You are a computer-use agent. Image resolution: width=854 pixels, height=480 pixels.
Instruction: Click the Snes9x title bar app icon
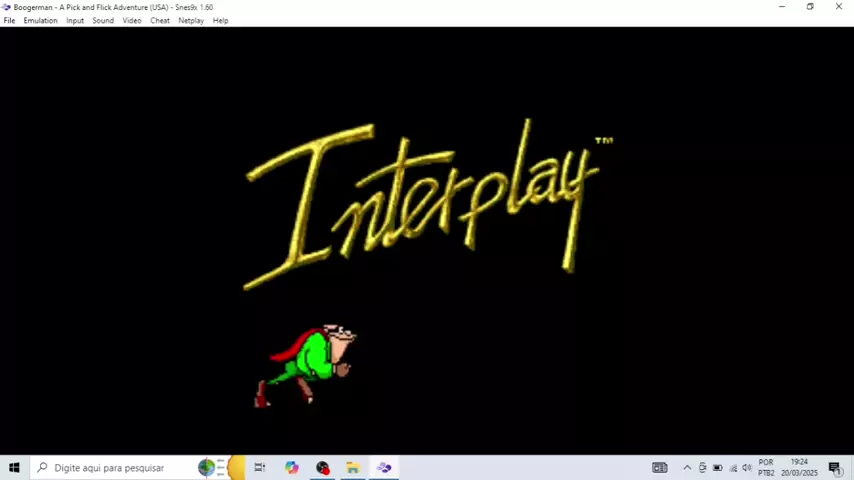(6, 7)
